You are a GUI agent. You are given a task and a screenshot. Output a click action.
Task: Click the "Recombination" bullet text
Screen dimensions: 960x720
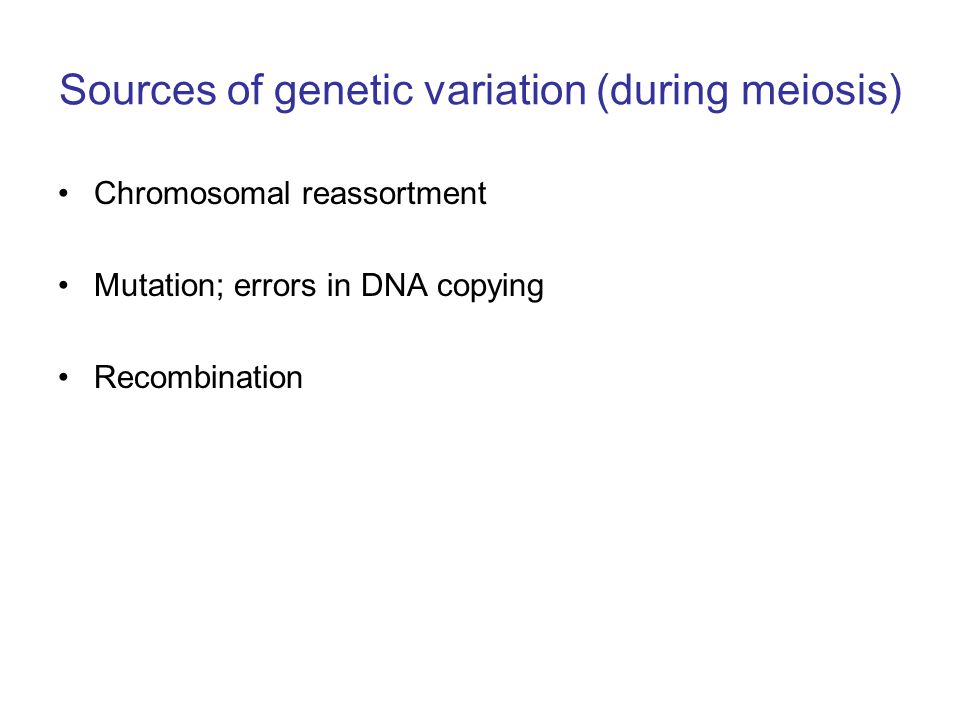pyautogui.click(x=198, y=377)
